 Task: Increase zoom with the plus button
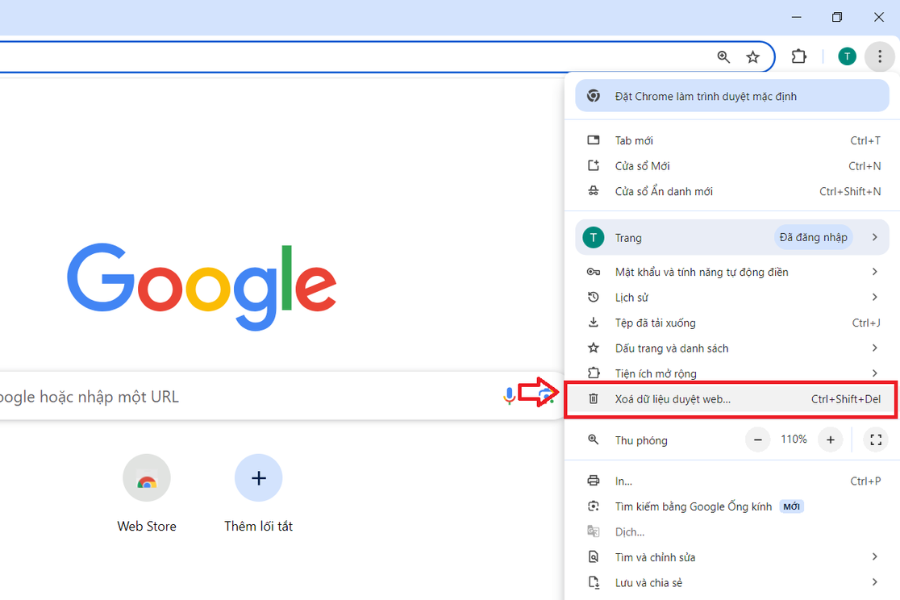point(831,439)
